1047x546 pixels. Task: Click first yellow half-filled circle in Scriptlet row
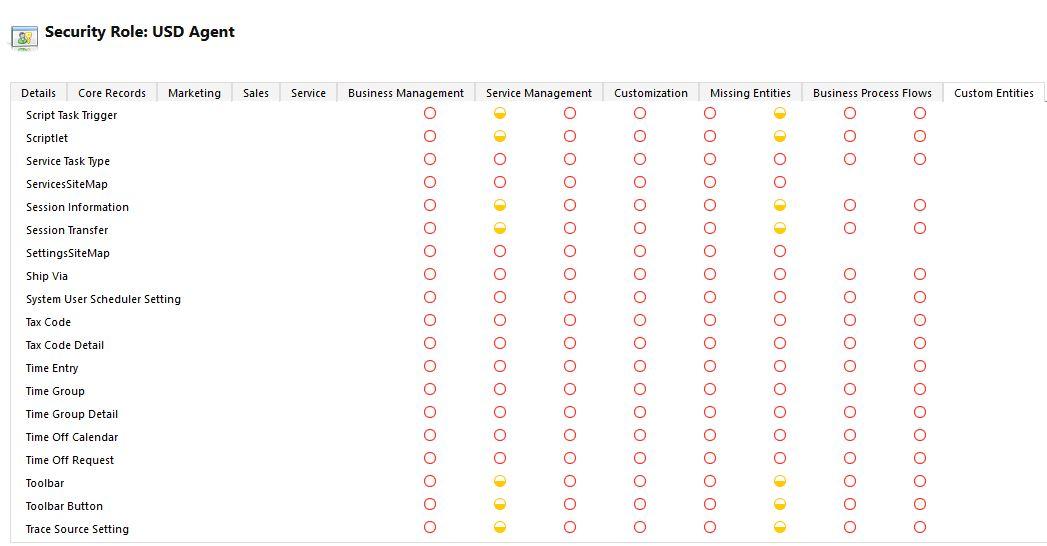pos(500,136)
